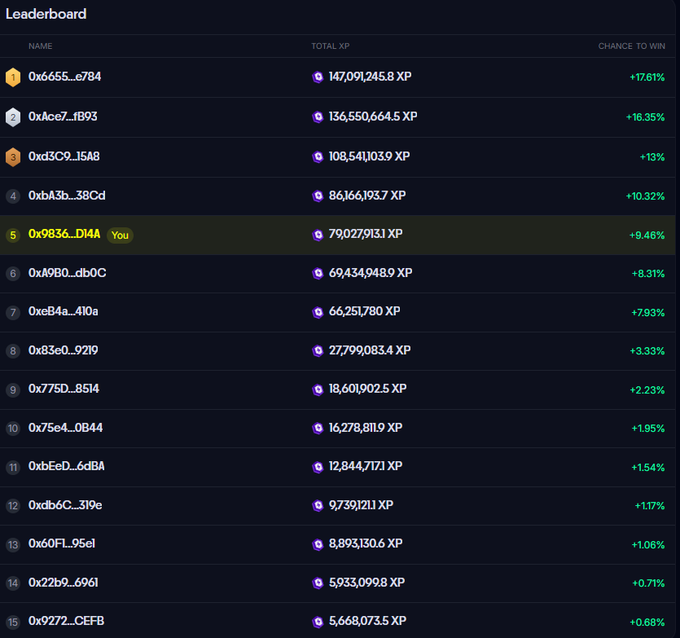Click the rank 8 circle badge
This screenshot has width=680, height=638.
coord(13,351)
